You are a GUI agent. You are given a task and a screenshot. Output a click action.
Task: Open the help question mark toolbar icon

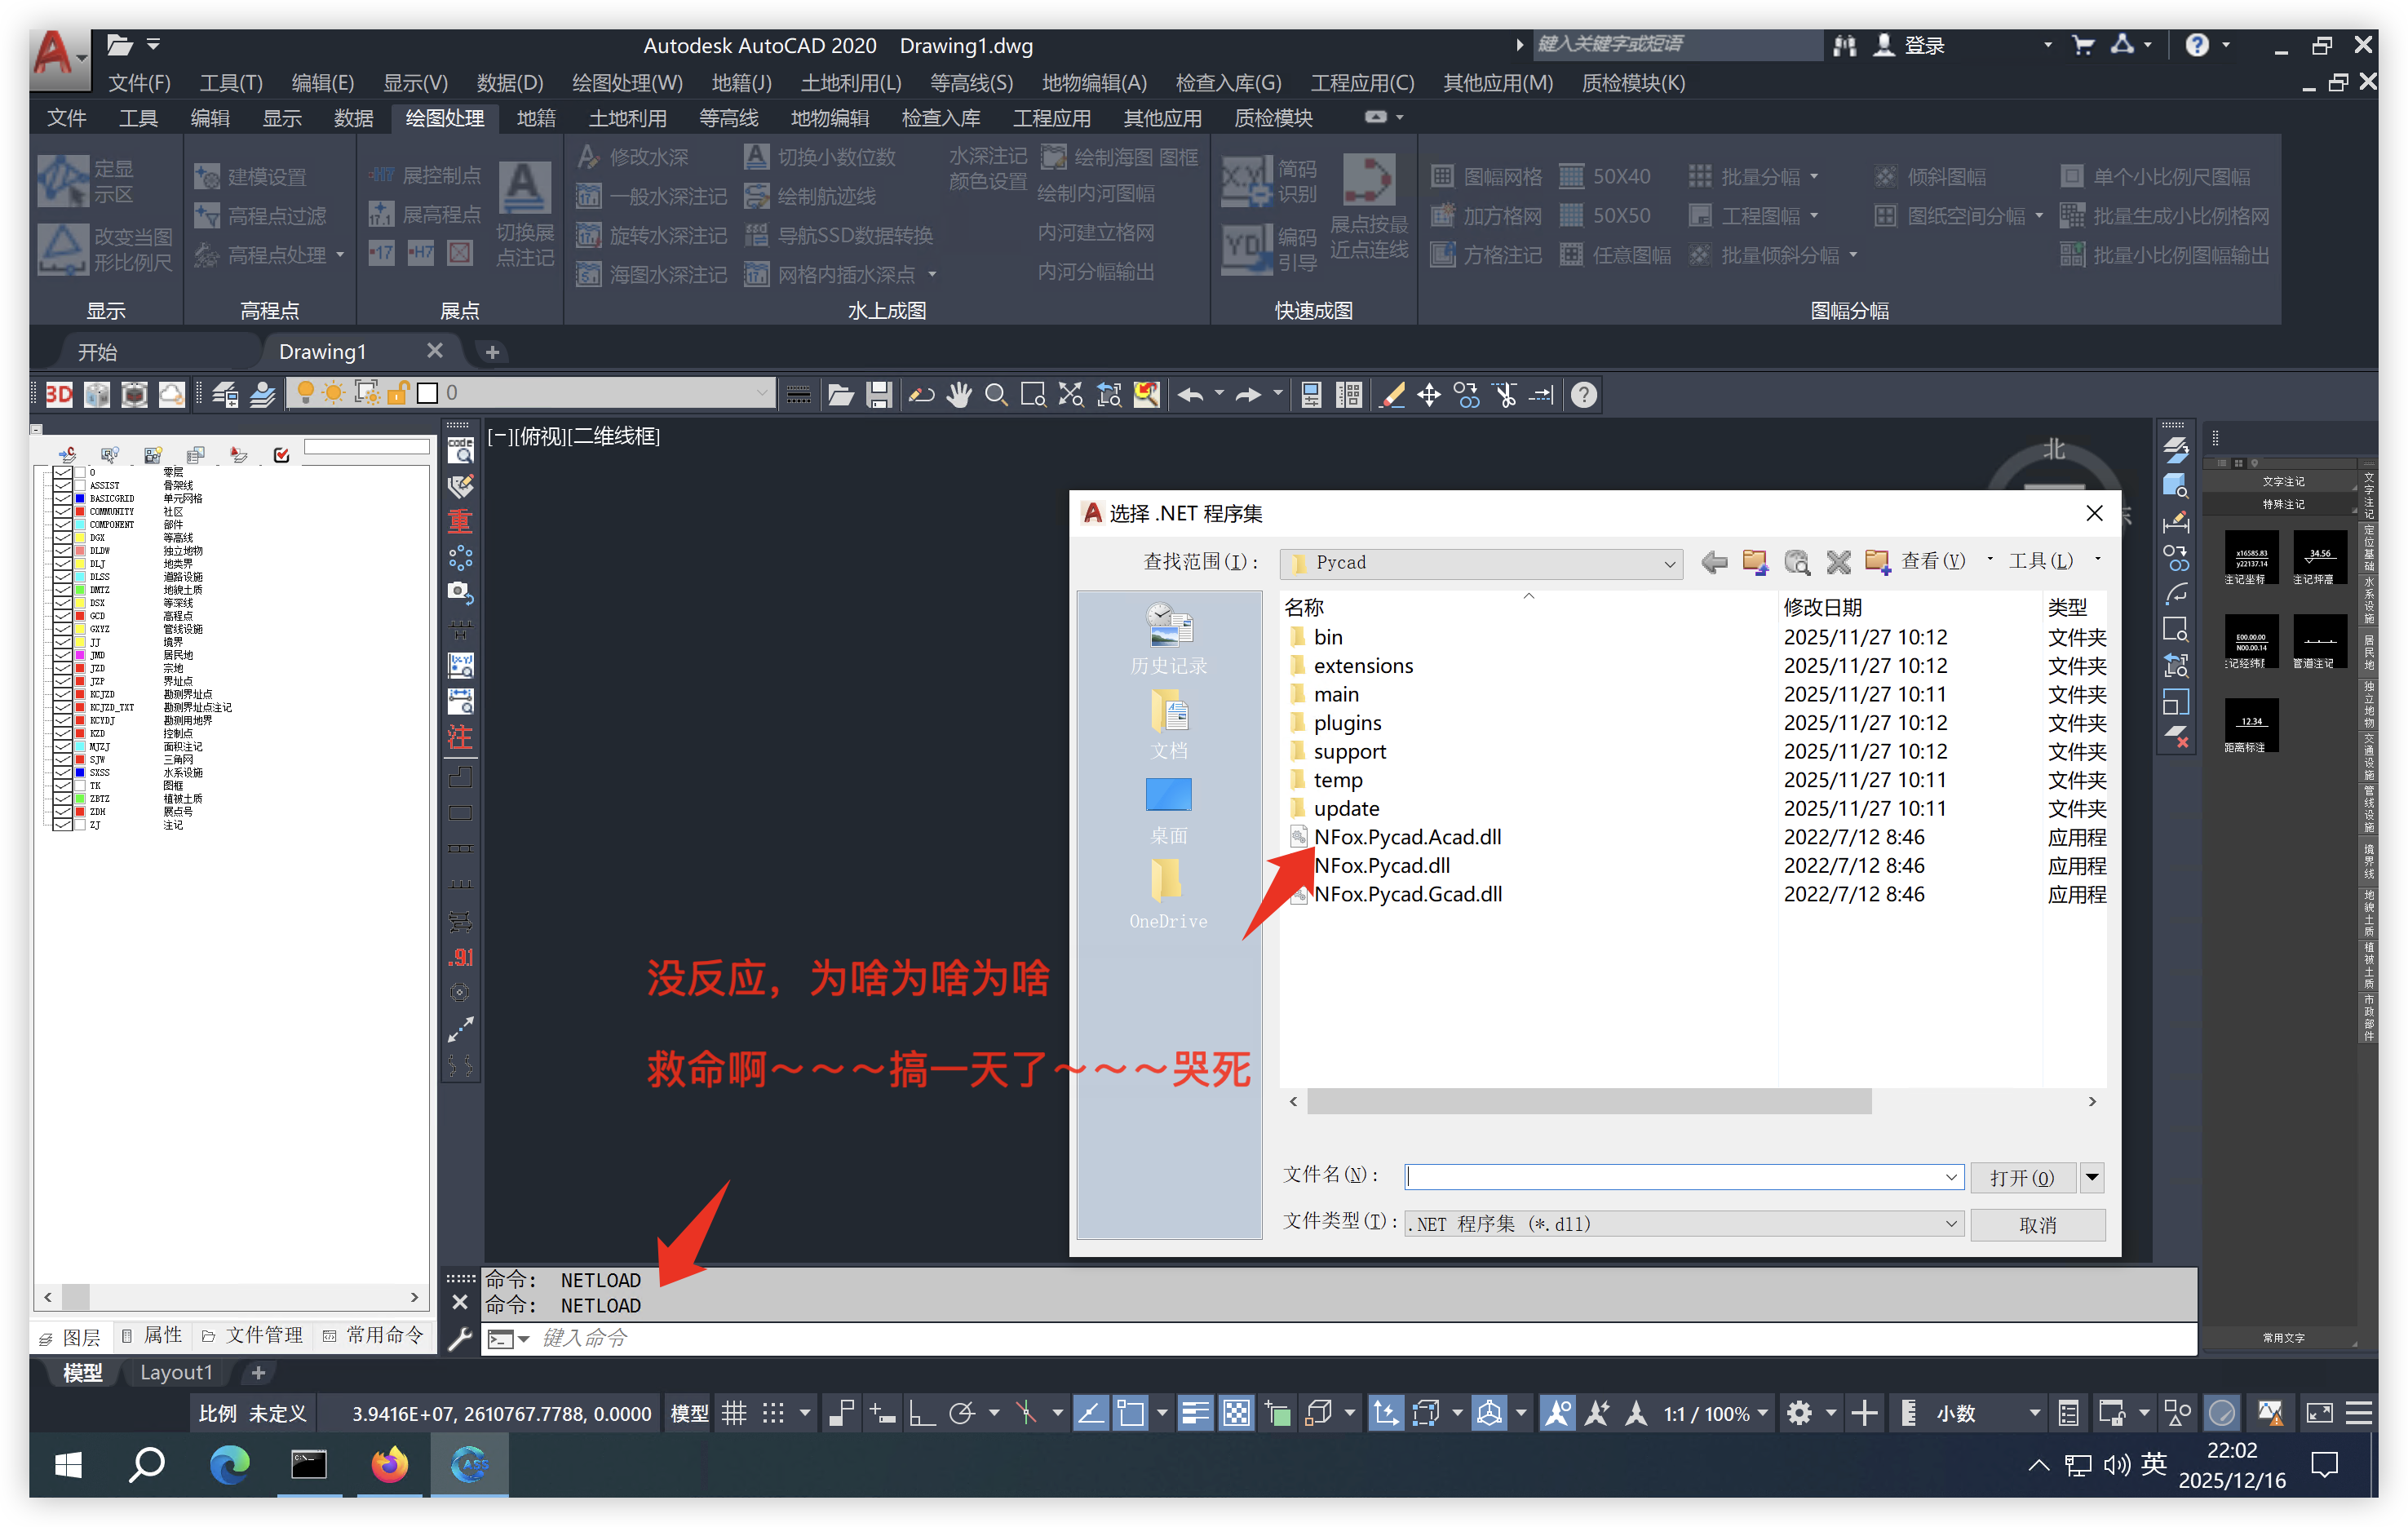1583,395
